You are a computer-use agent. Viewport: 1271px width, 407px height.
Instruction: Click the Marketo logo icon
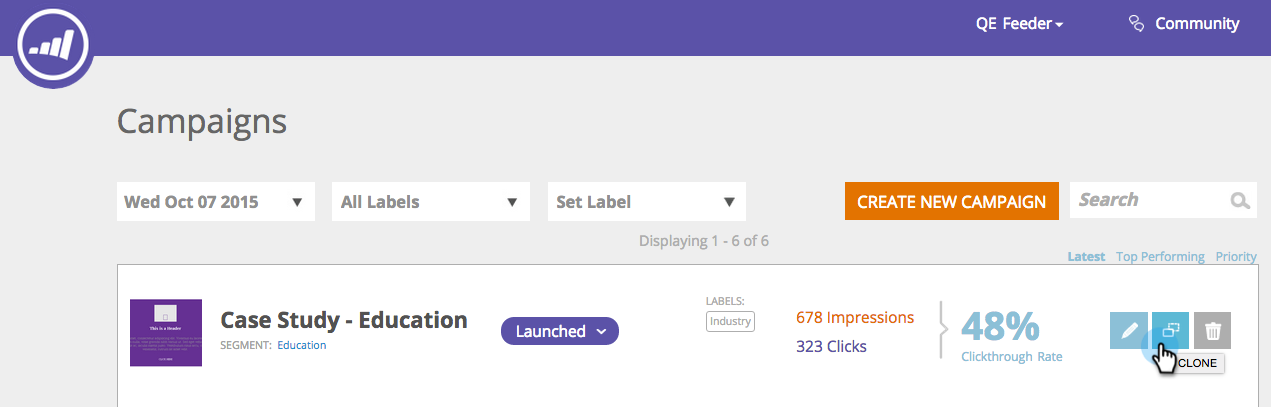click(54, 45)
